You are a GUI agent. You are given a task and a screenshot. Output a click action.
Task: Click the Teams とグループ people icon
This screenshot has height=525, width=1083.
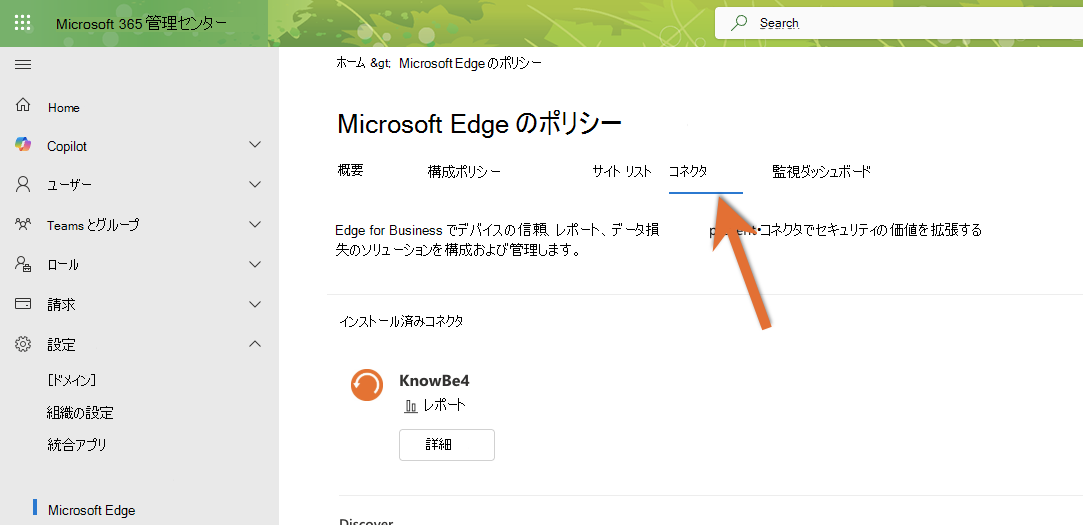[23, 225]
